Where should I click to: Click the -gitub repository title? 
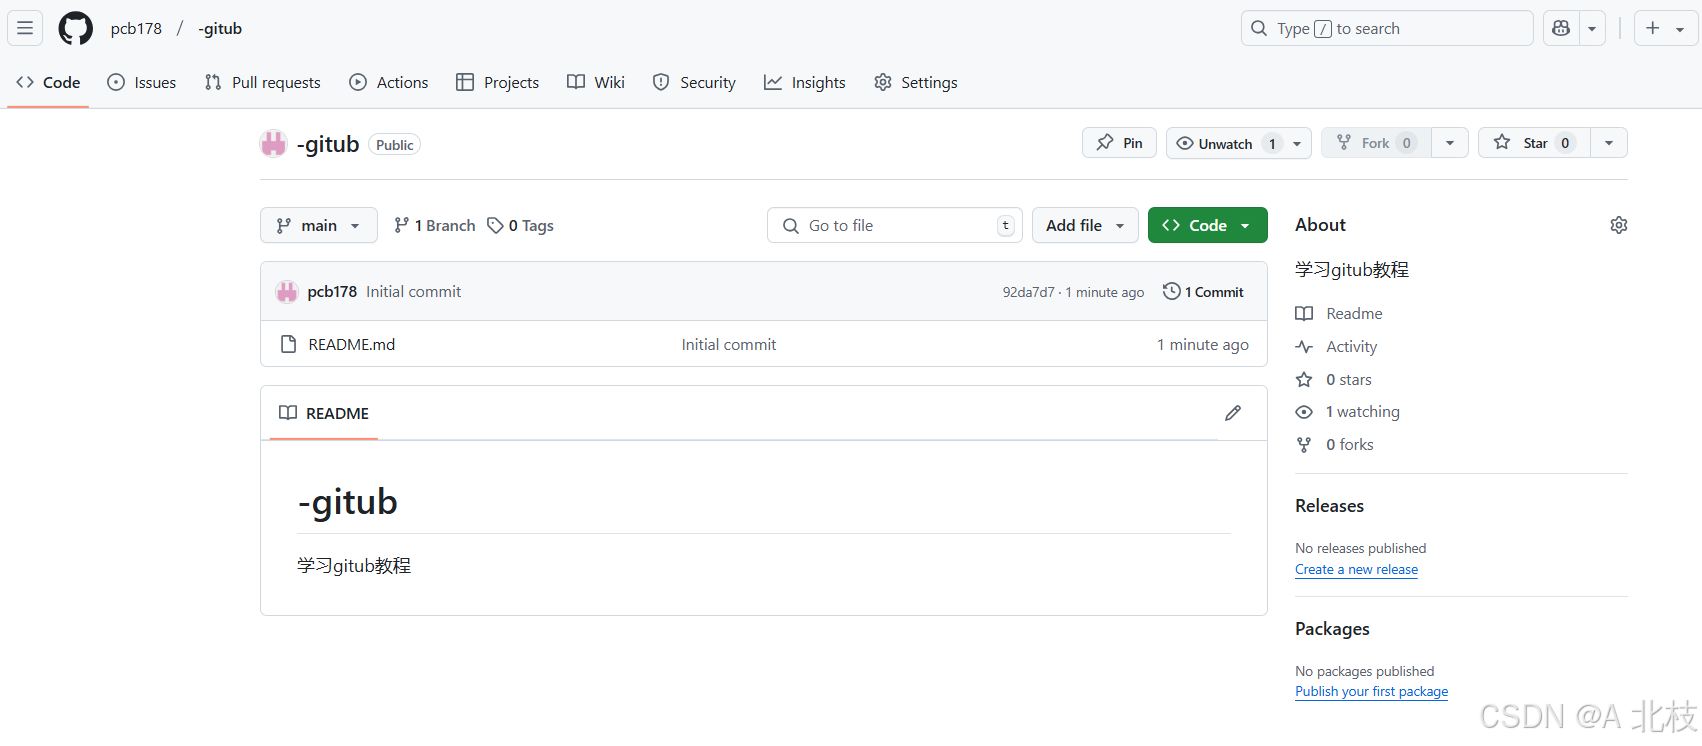(x=328, y=144)
